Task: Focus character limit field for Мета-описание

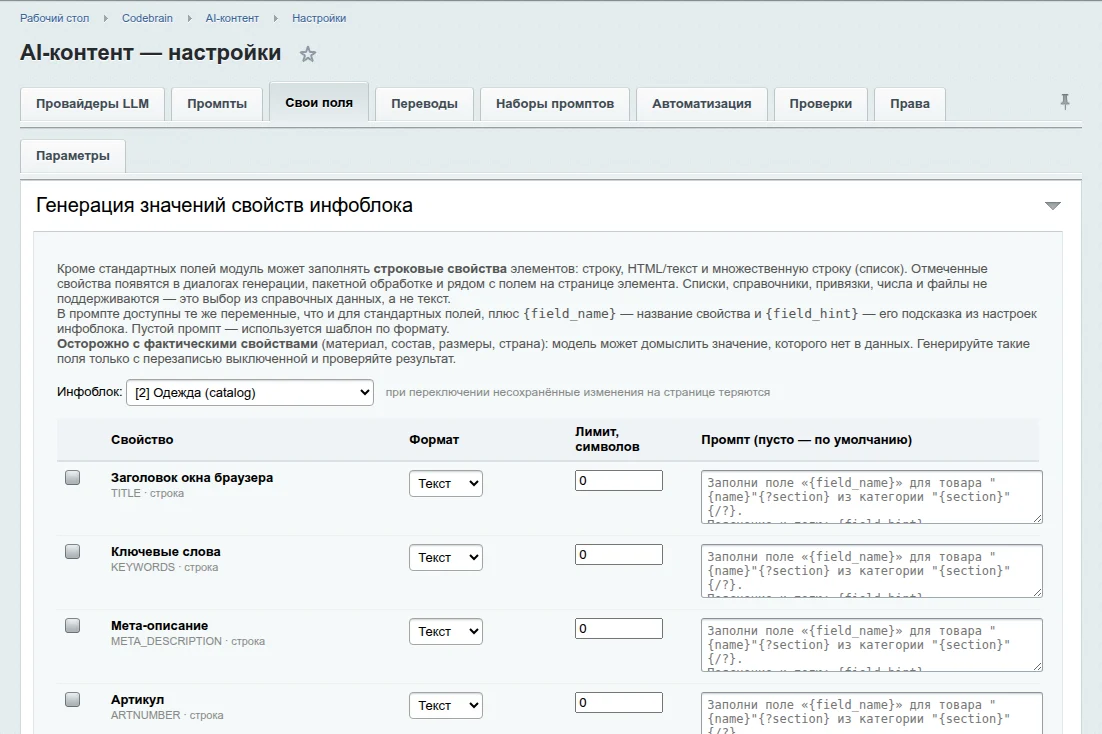Action: [618, 628]
